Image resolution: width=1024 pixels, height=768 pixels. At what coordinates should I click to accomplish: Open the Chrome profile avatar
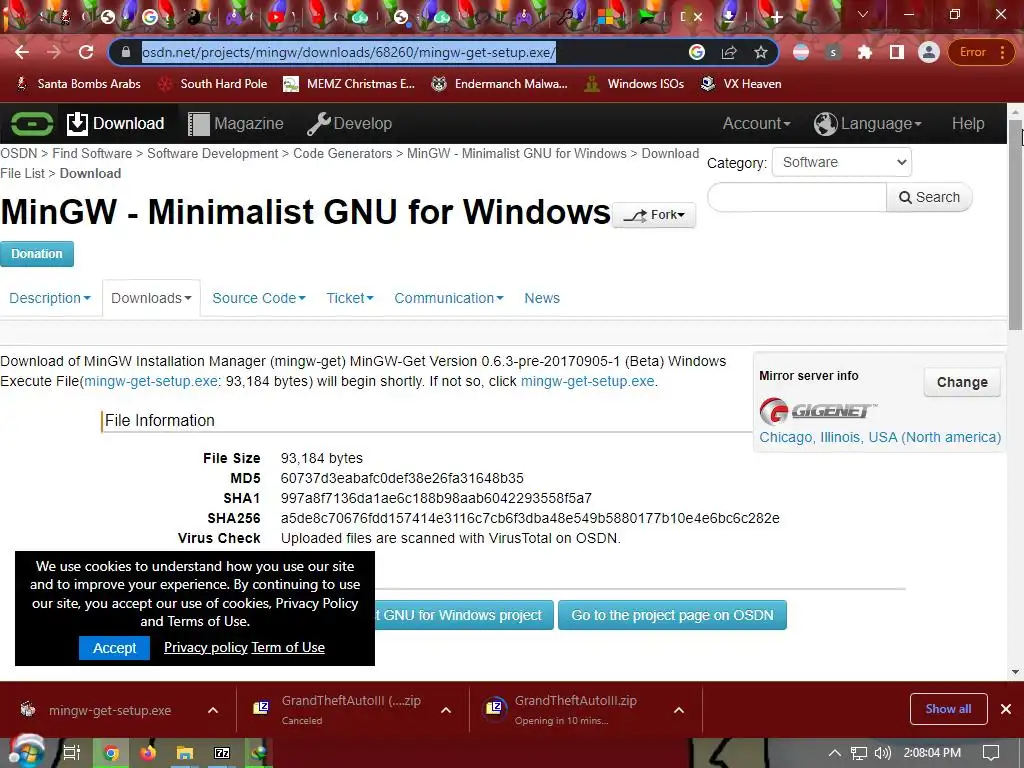[x=928, y=52]
